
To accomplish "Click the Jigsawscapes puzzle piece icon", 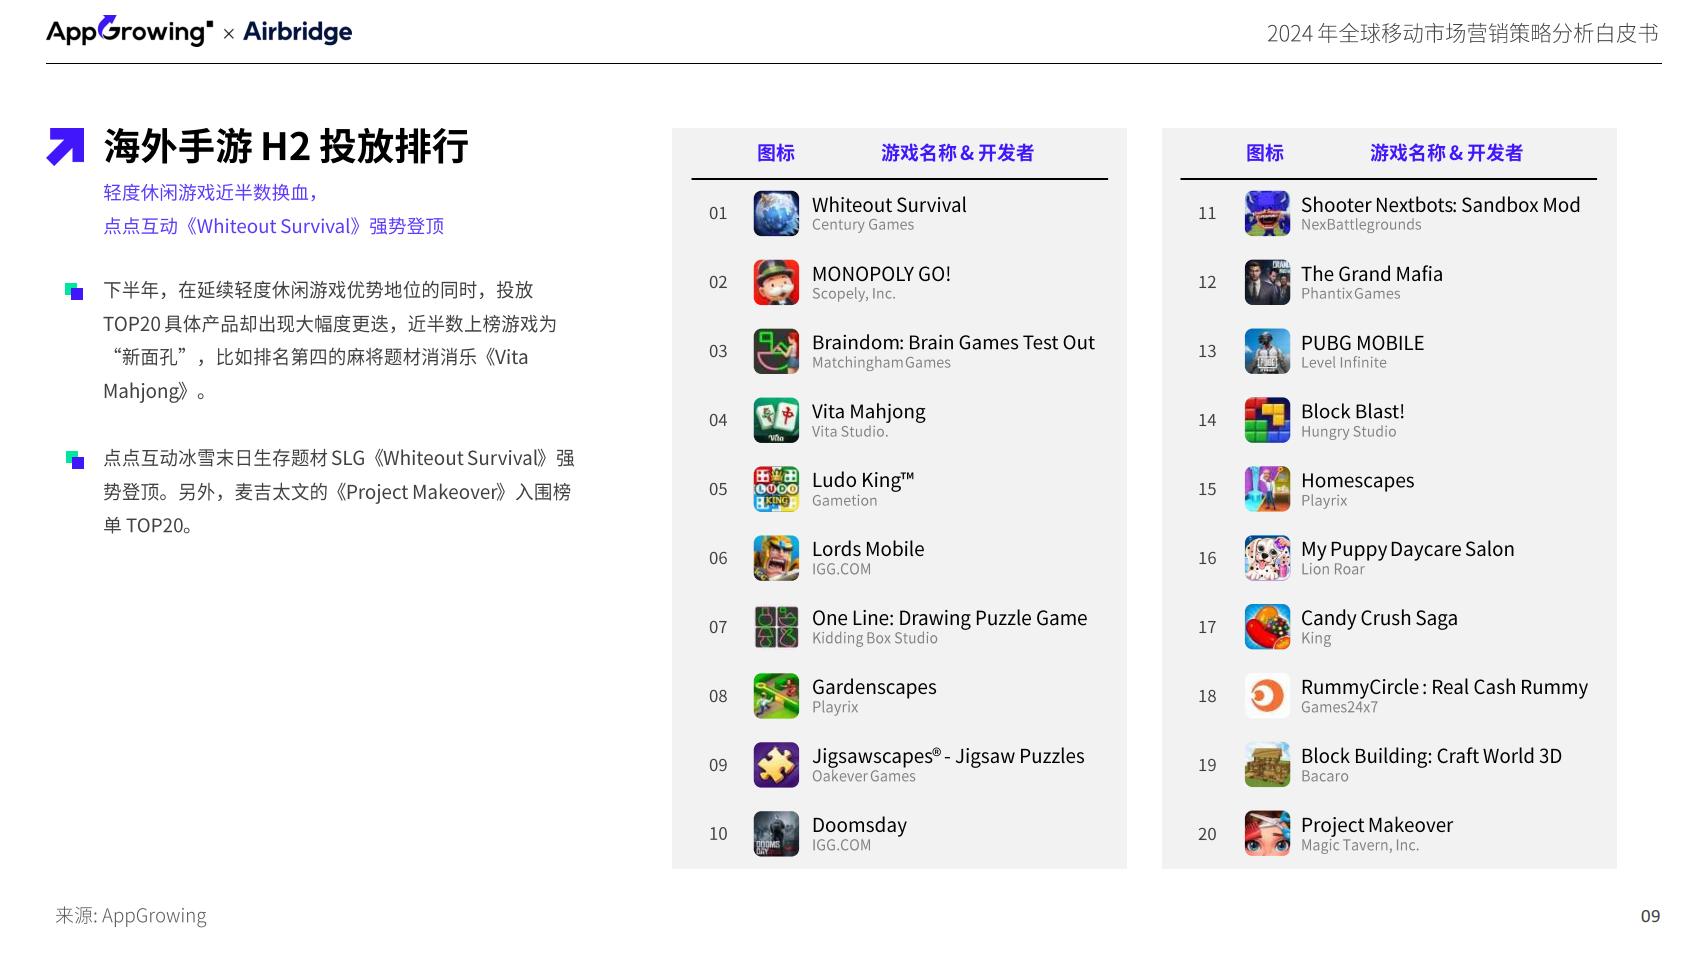I will tap(776, 765).
